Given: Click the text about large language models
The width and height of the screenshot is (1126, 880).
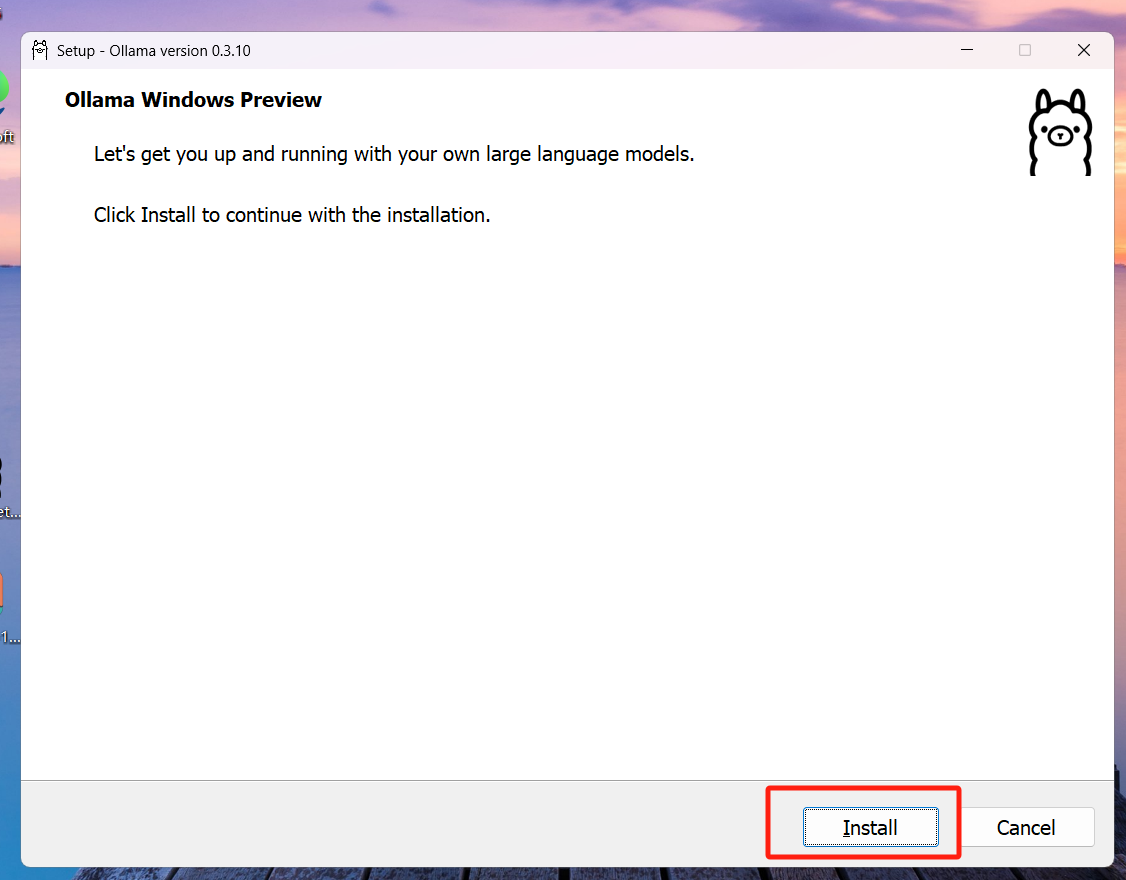Looking at the screenshot, I should (x=393, y=155).
